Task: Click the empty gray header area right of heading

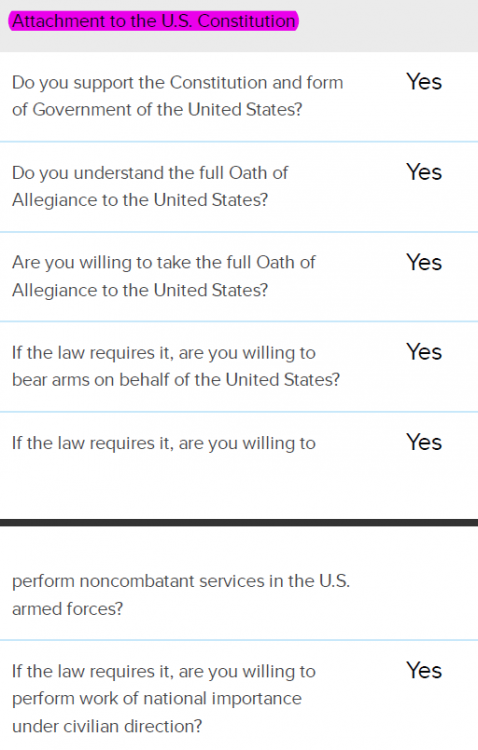Action: (388, 24)
